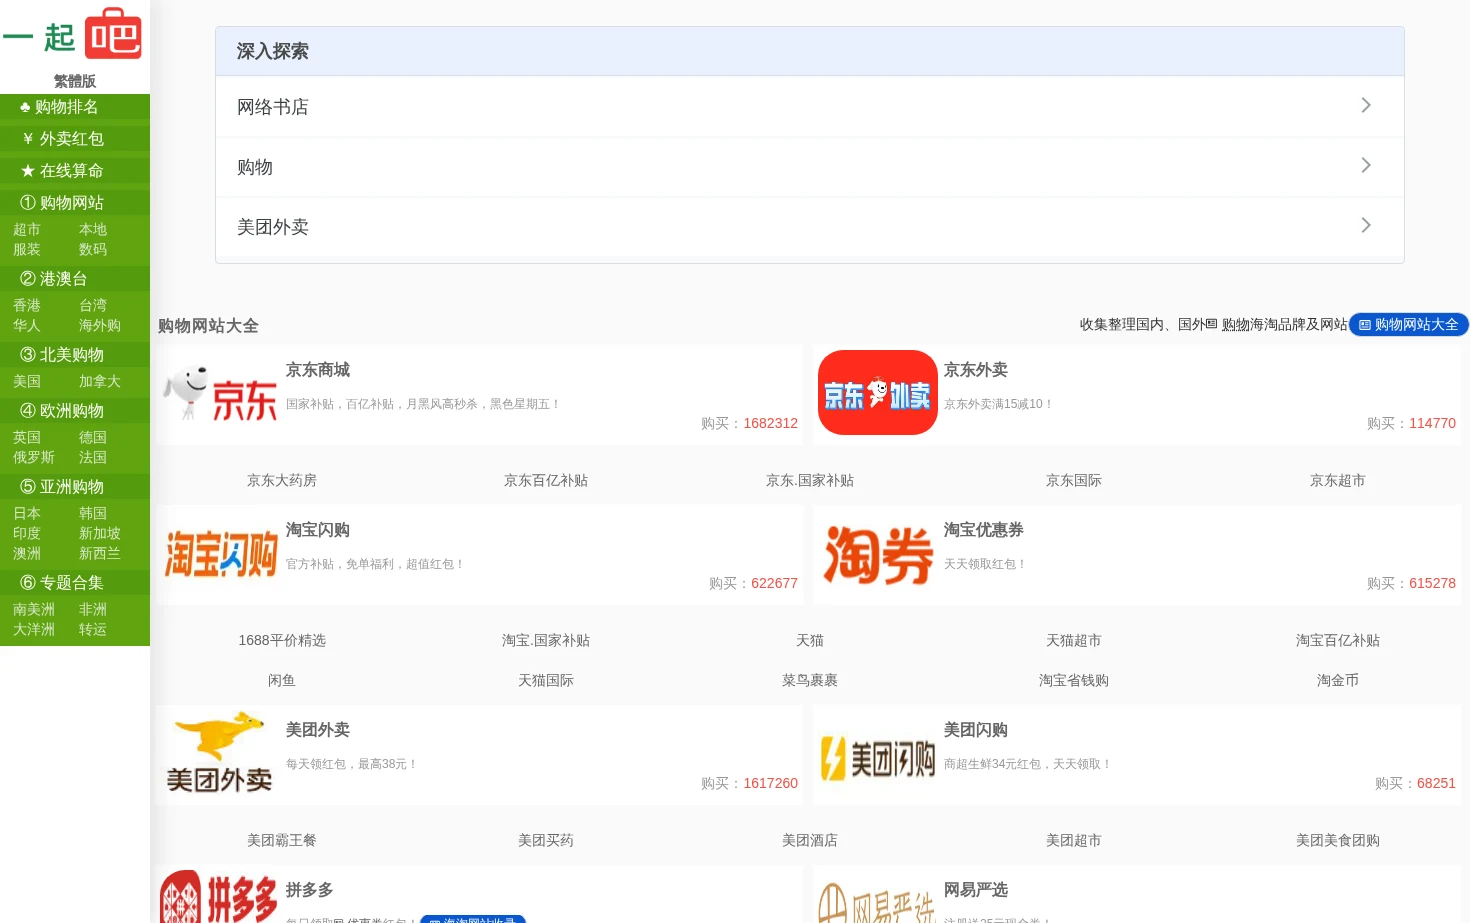Open 京东国际 link
This screenshot has width=1470, height=923.
point(1074,481)
